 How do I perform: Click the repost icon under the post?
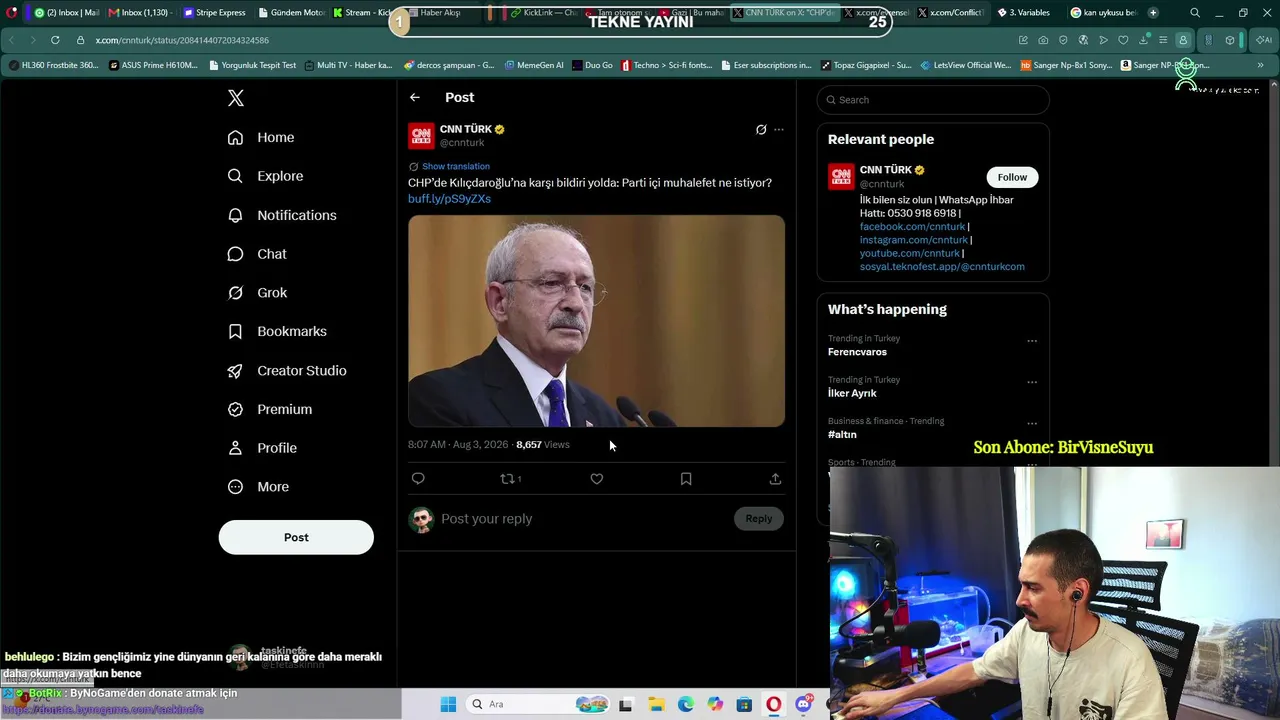click(508, 479)
